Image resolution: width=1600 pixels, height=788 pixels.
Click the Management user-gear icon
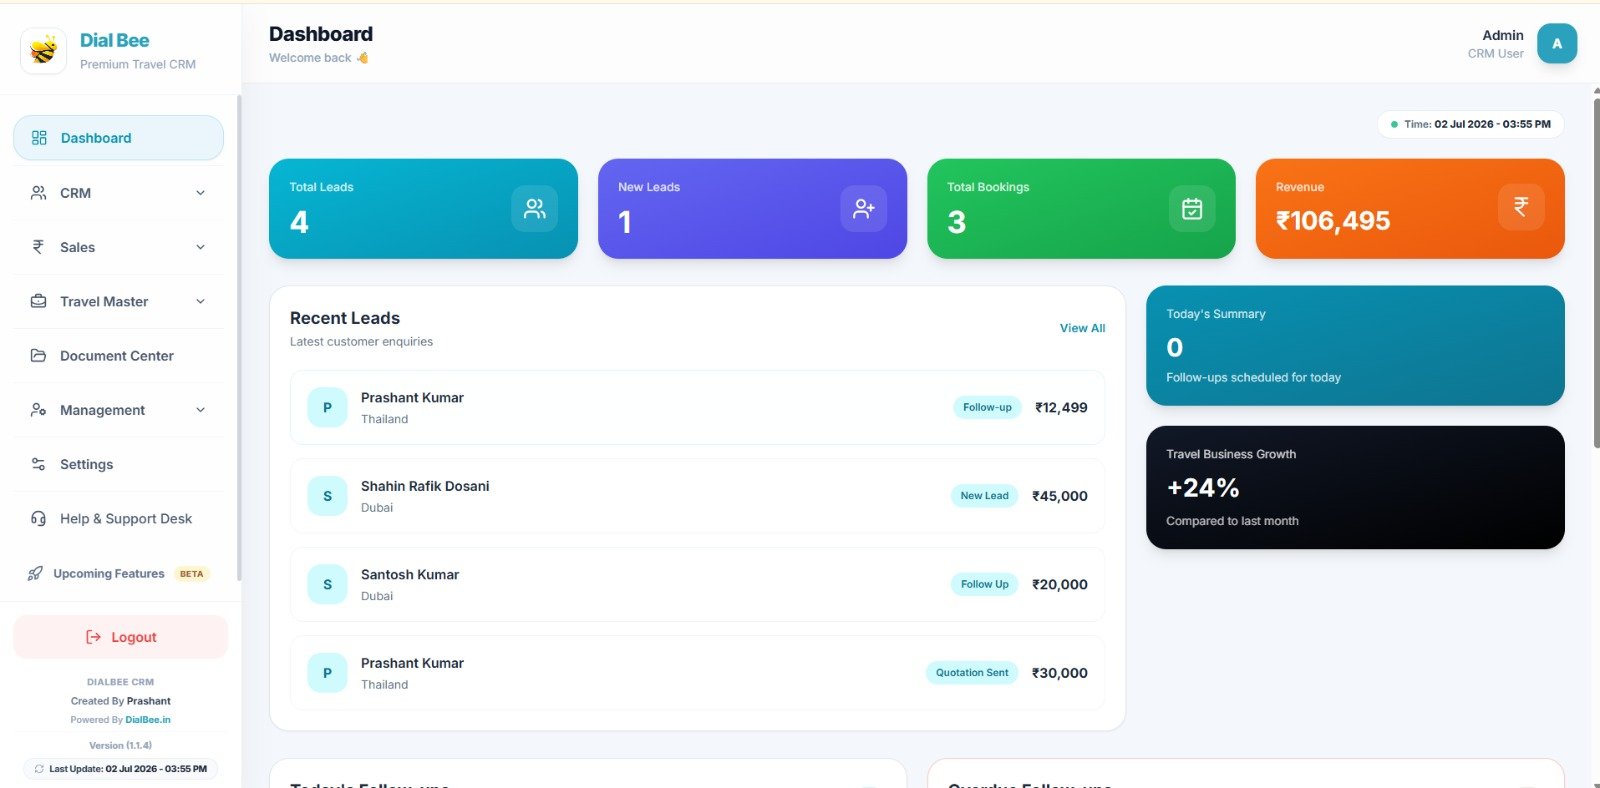pyautogui.click(x=38, y=410)
